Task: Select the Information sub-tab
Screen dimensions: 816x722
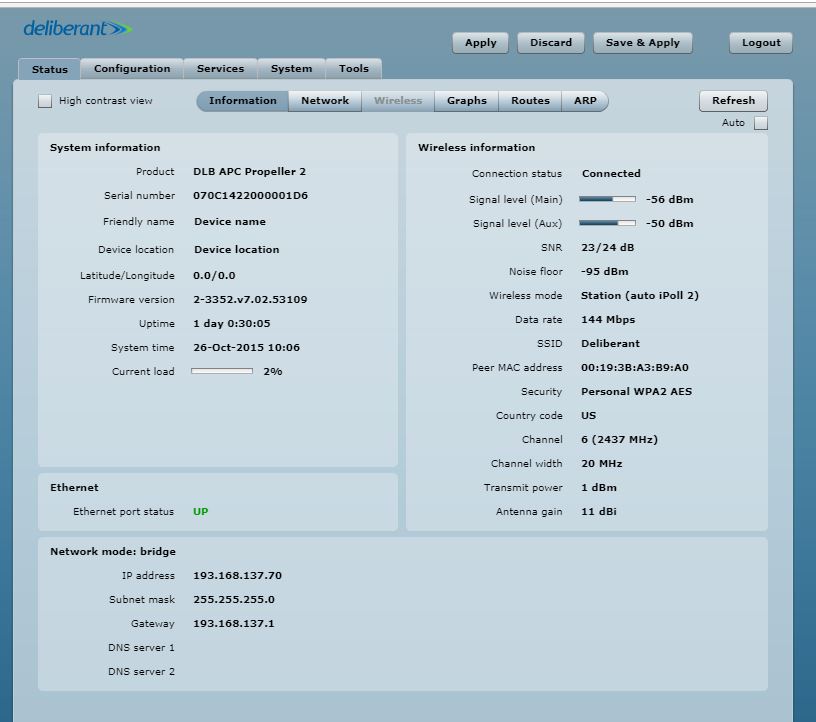Action: 243,101
